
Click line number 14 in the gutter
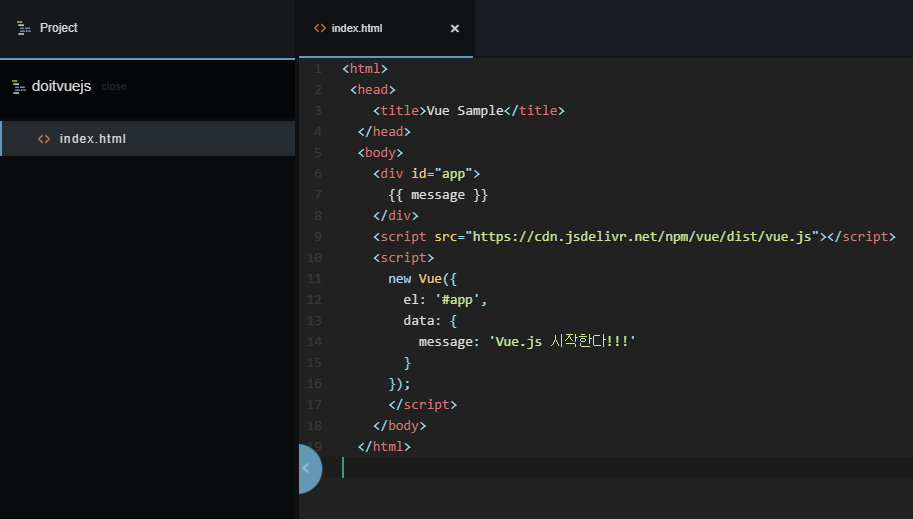314,341
